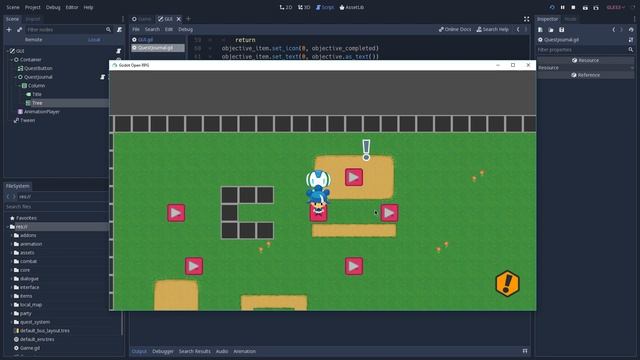Go to previous folder in the FileSystem dock

click(8, 196)
